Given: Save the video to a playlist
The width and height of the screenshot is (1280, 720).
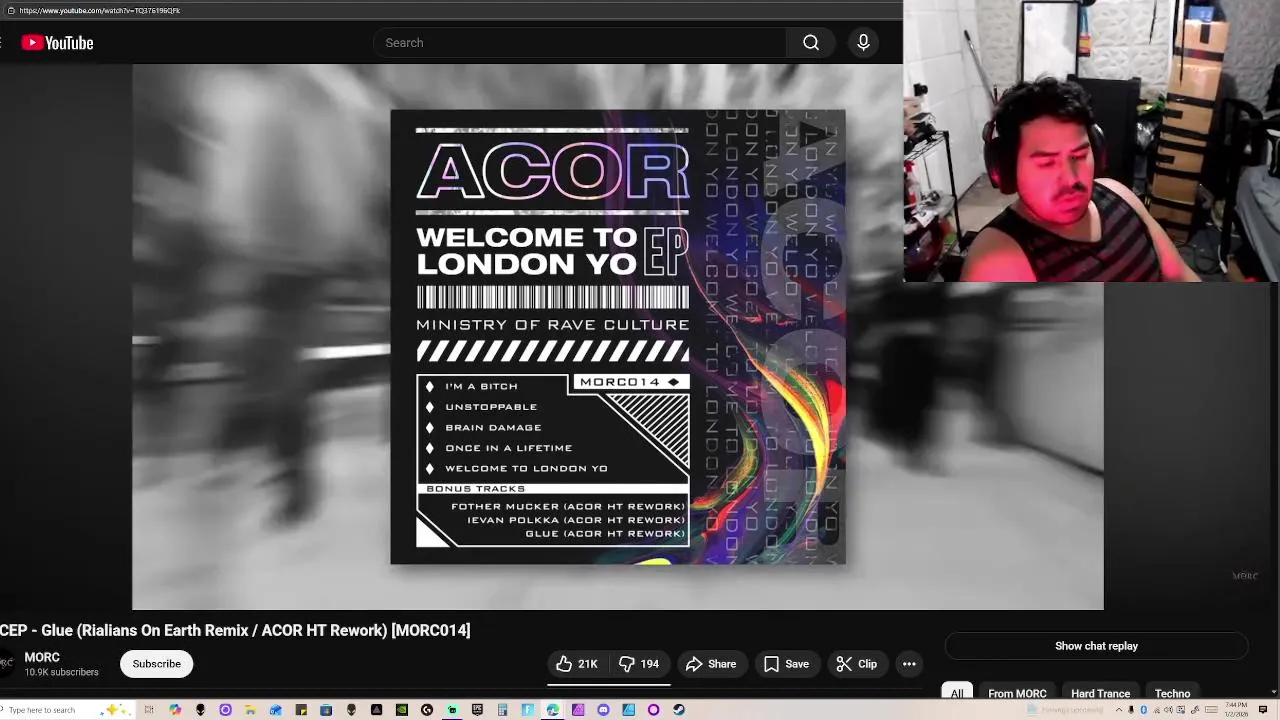Looking at the screenshot, I should [786, 664].
